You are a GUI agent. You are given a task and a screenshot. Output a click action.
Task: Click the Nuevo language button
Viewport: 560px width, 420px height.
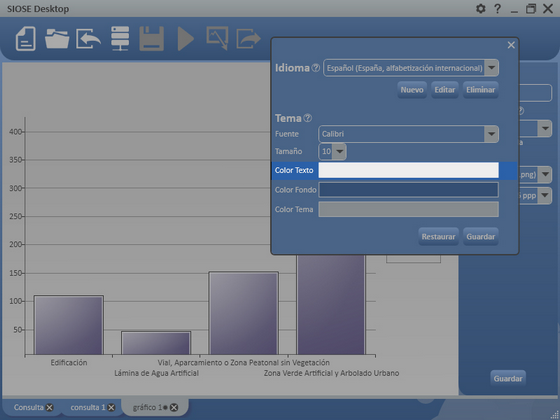412,90
